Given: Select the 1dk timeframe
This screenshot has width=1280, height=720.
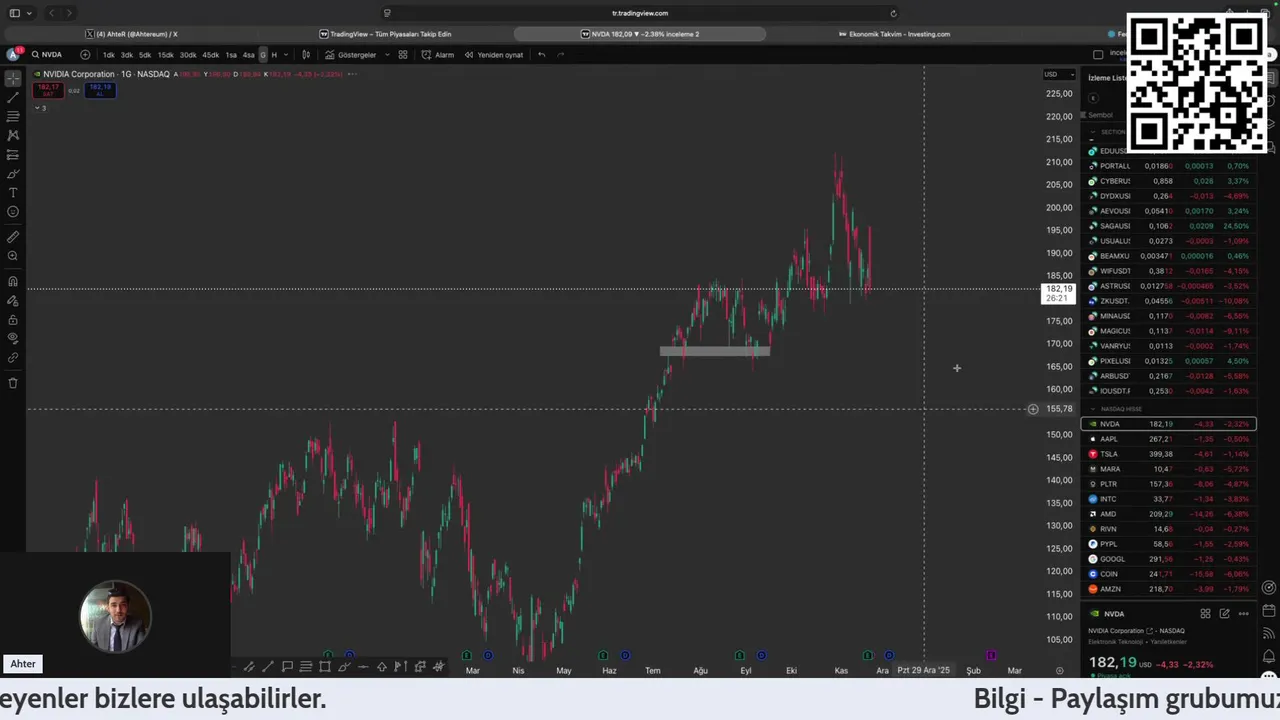Looking at the screenshot, I should click(108, 55).
